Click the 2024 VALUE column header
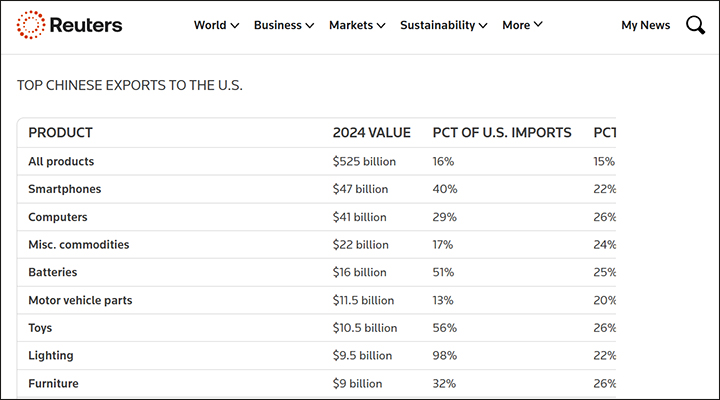 pyautogui.click(x=371, y=133)
